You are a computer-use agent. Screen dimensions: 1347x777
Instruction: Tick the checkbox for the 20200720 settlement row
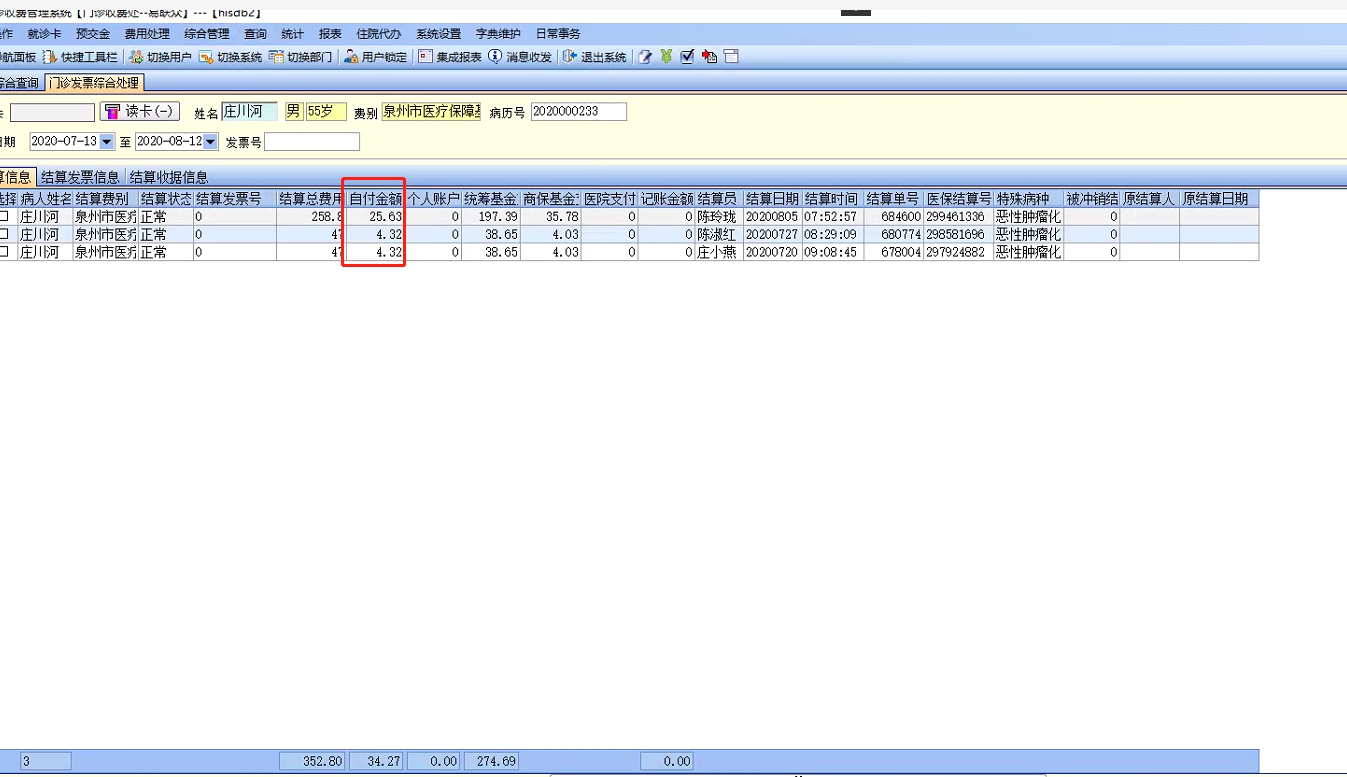click(x=5, y=252)
